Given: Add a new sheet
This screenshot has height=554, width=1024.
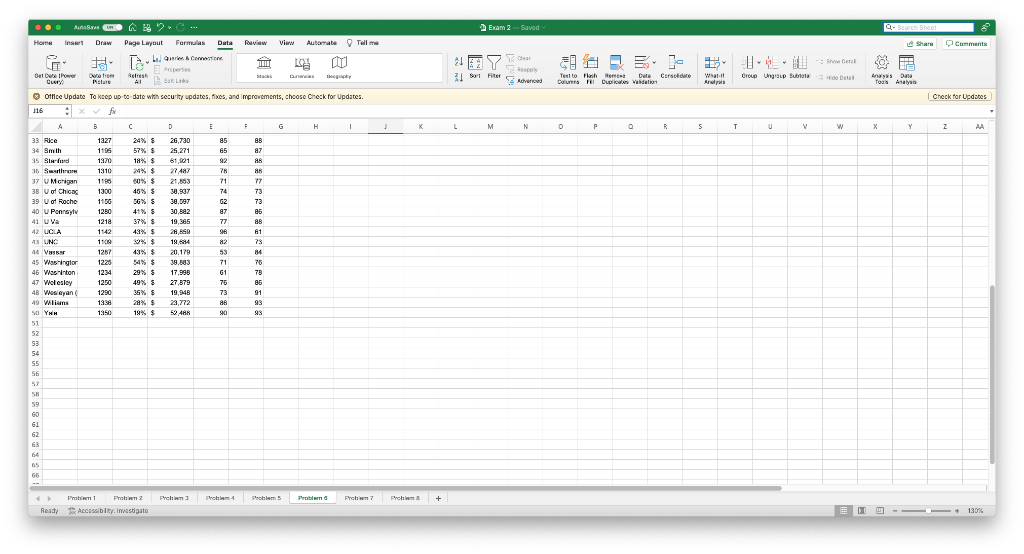Looking at the screenshot, I should tap(438, 498).
